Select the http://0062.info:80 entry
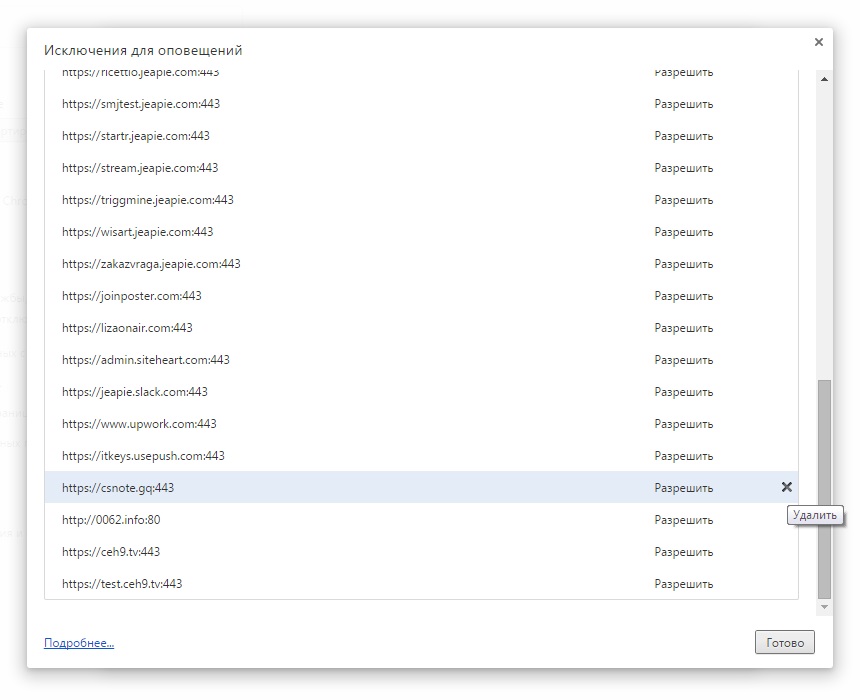Screen dimensions: 860x700 pos(111,520)
